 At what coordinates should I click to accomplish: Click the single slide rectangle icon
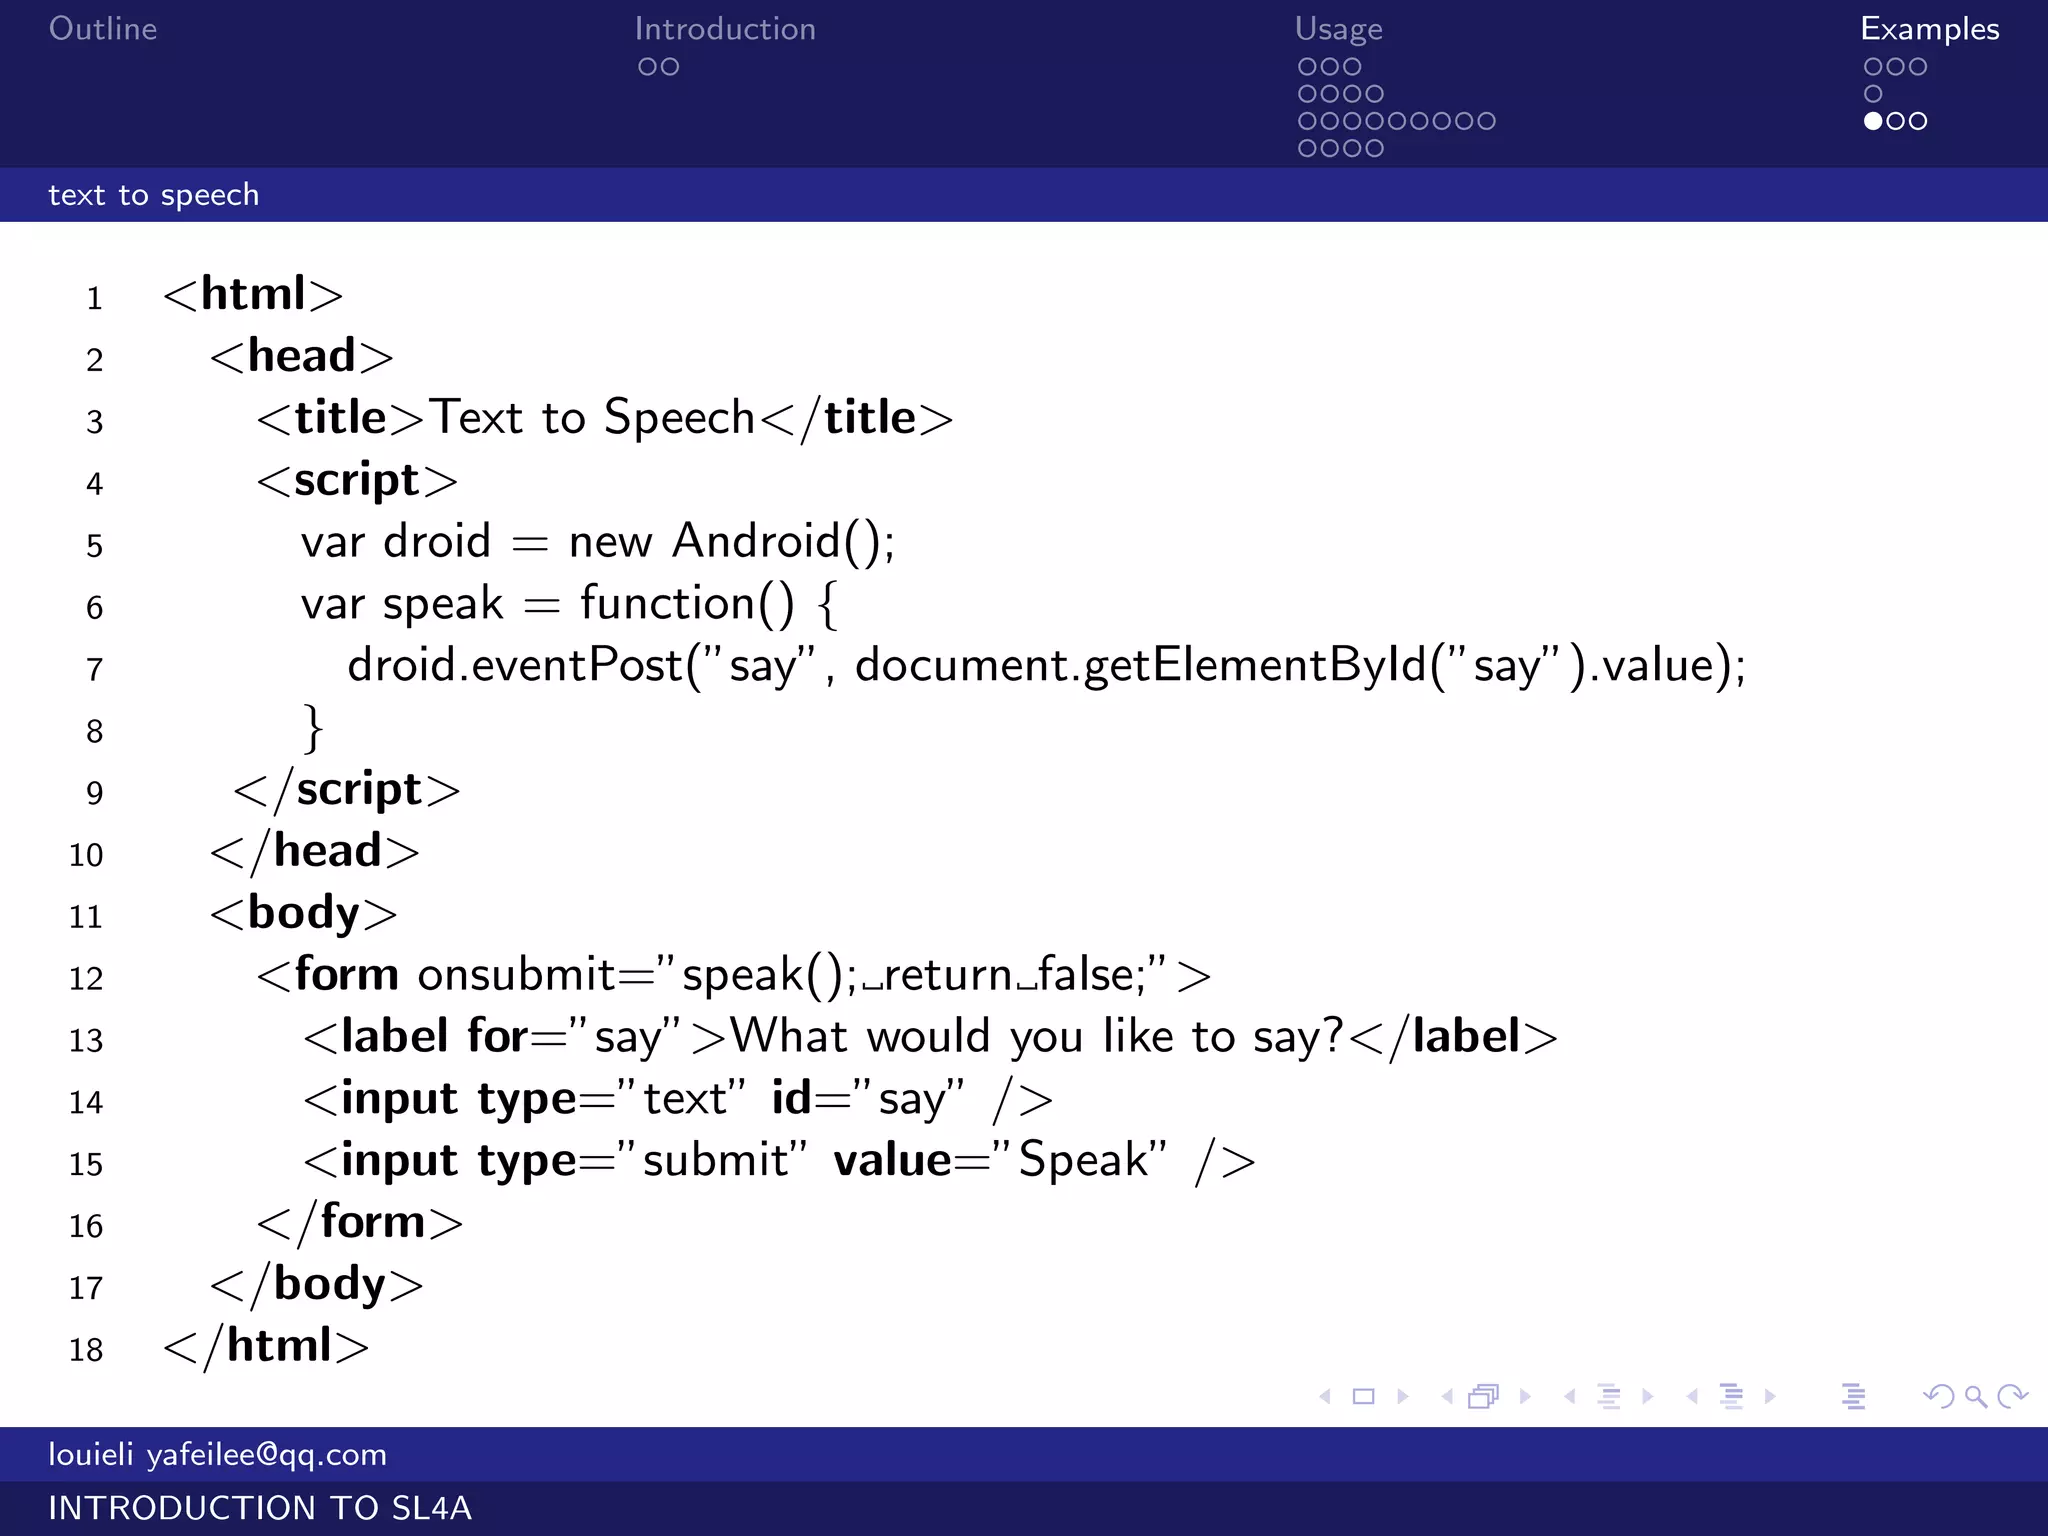[1363, 1396]
